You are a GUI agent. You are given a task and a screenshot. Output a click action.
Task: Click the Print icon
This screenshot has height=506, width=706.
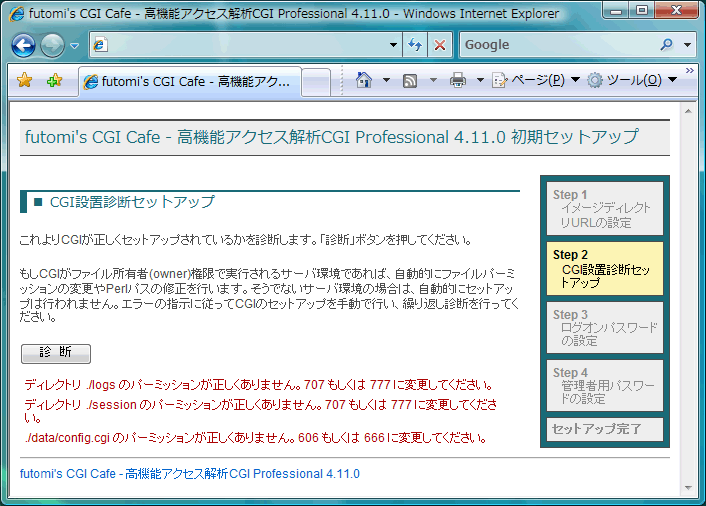458,81
